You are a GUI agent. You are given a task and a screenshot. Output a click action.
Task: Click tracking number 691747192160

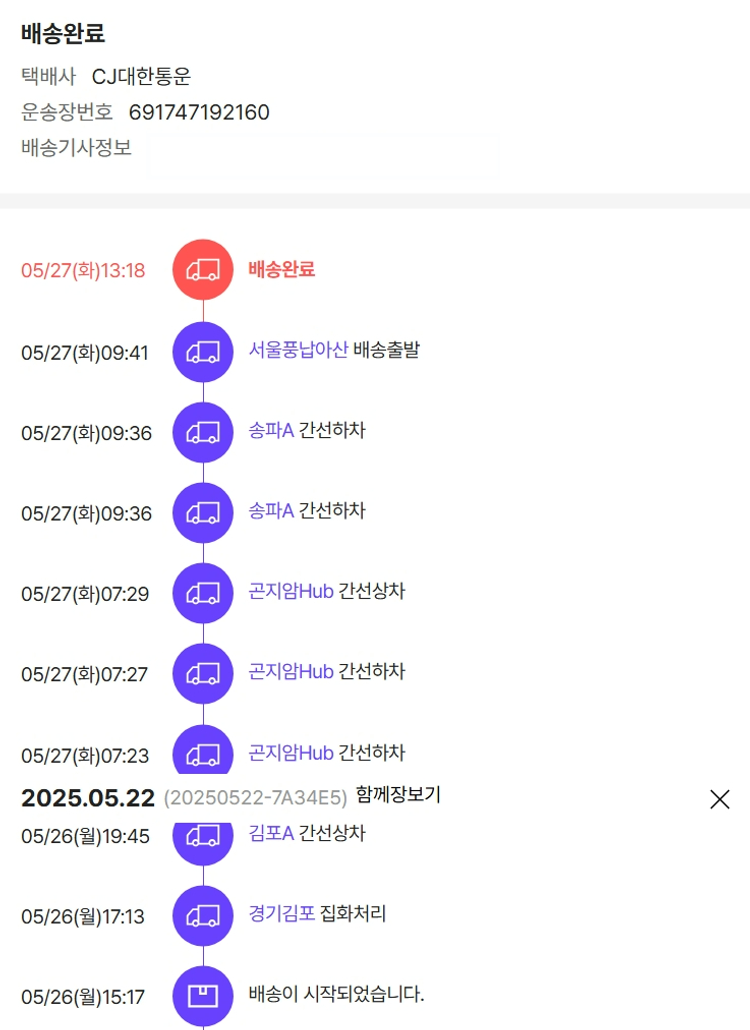pyautogui.click(x=199, y=112)
